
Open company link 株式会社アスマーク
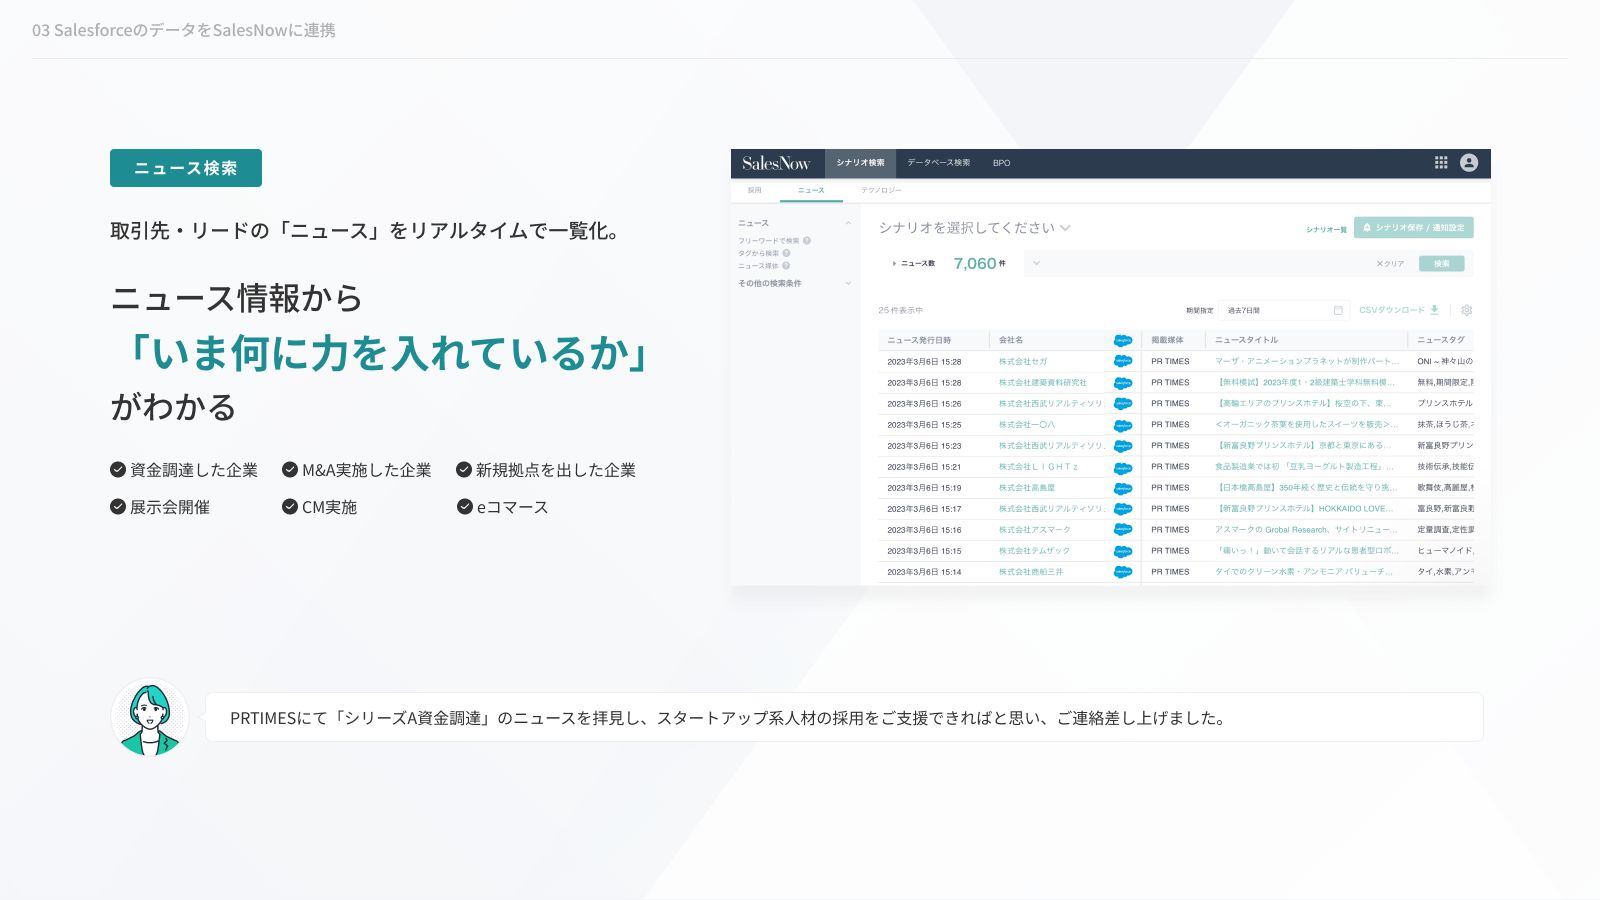pos(1035,530)
